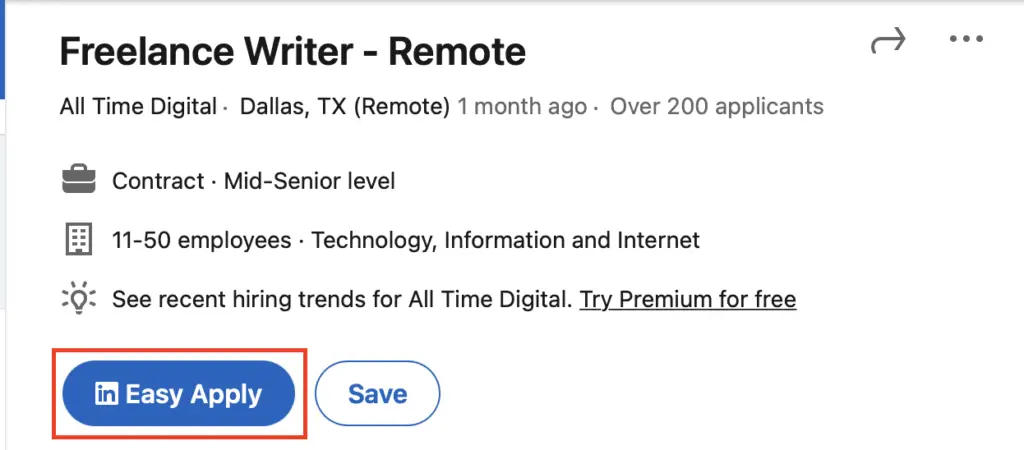This screenshot has width=1024, height=450.
Task: Click the Contract job type label
Action: (158, 182)
